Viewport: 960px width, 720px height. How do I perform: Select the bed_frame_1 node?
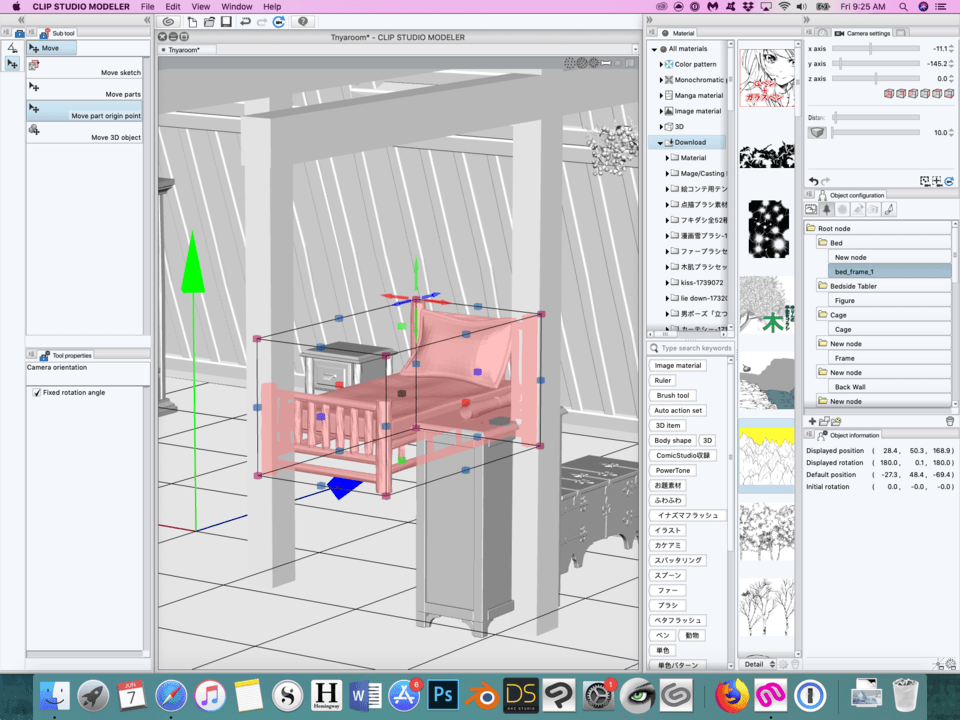tap(889, 272)
